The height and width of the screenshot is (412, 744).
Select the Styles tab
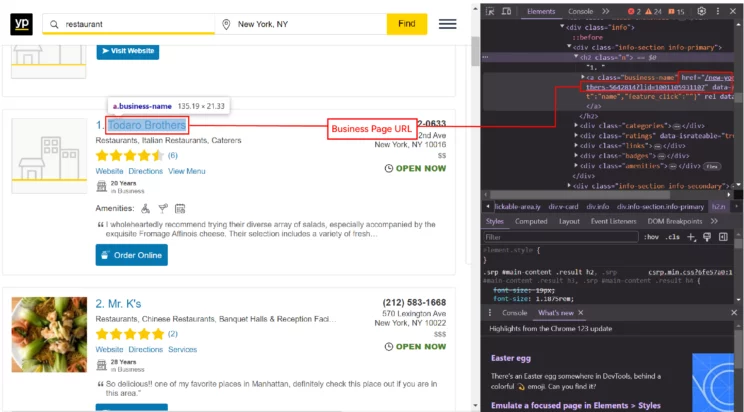pyautogui.click(x=494, y=221)
